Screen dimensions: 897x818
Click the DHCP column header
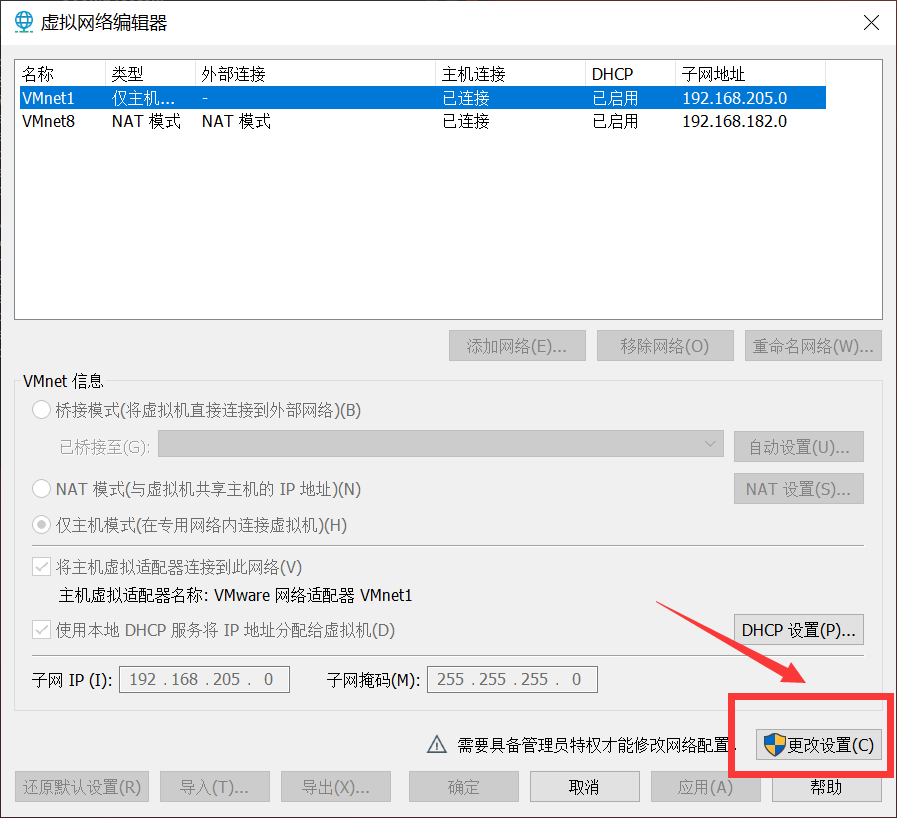point(630,74)
